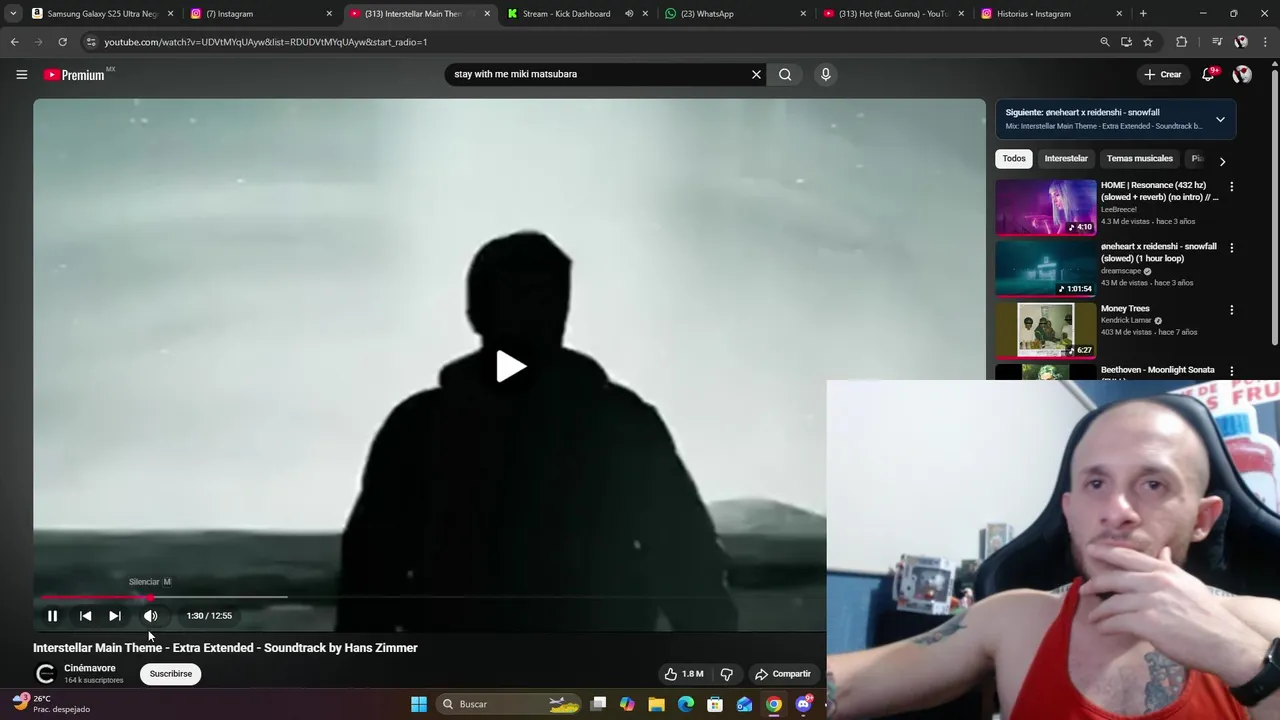The image size is (1280, 720).
Task: Open File Explorer from the taskbar
Action: (x=656, y=704)
